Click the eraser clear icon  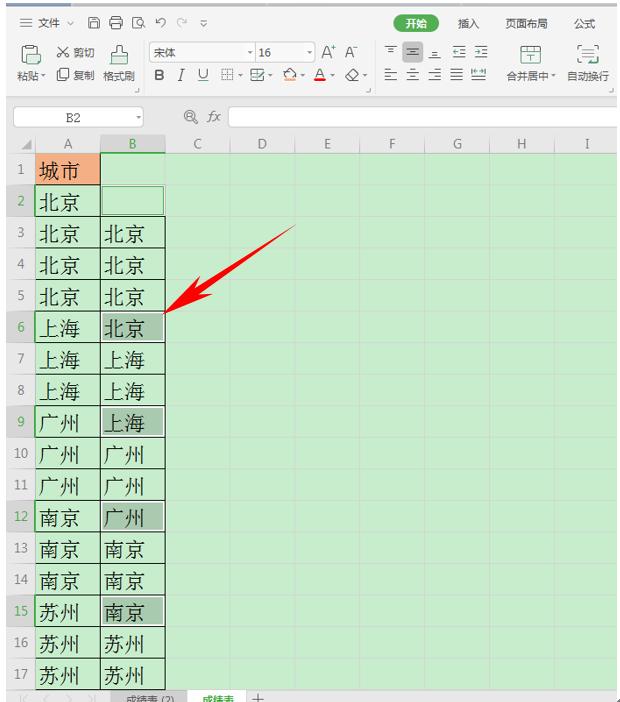352,75
